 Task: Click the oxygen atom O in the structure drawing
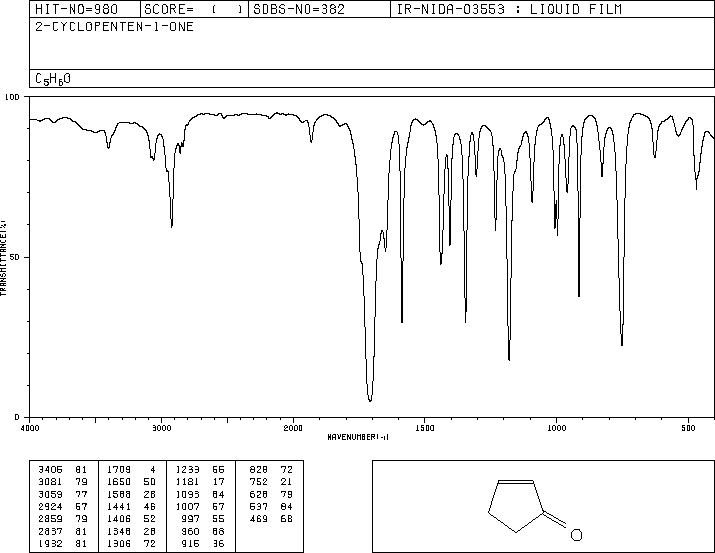tap(576, 535)
